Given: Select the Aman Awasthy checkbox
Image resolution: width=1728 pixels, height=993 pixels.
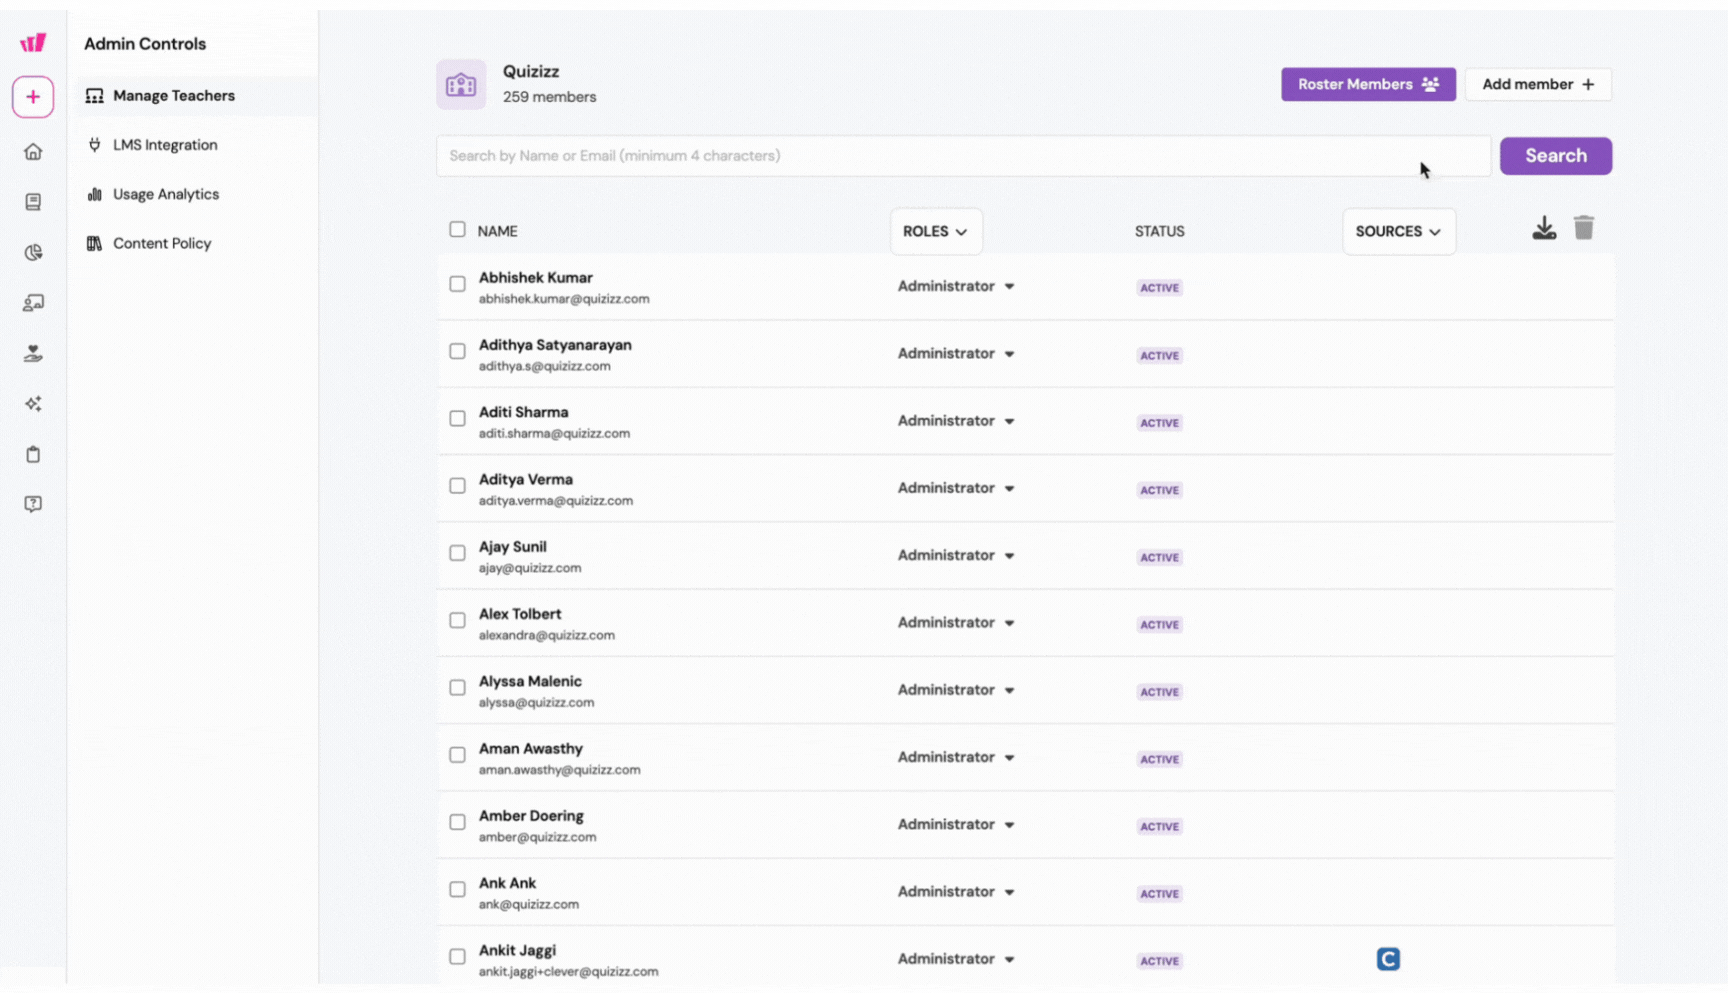Looking at the screenshot, I should (457, 755).
